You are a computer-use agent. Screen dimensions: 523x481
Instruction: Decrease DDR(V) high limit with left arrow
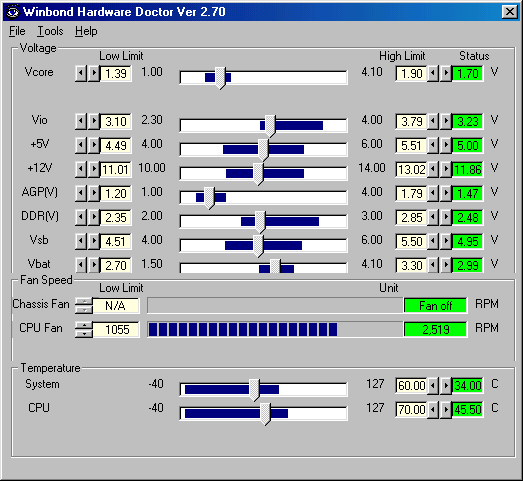coord(433,217)
